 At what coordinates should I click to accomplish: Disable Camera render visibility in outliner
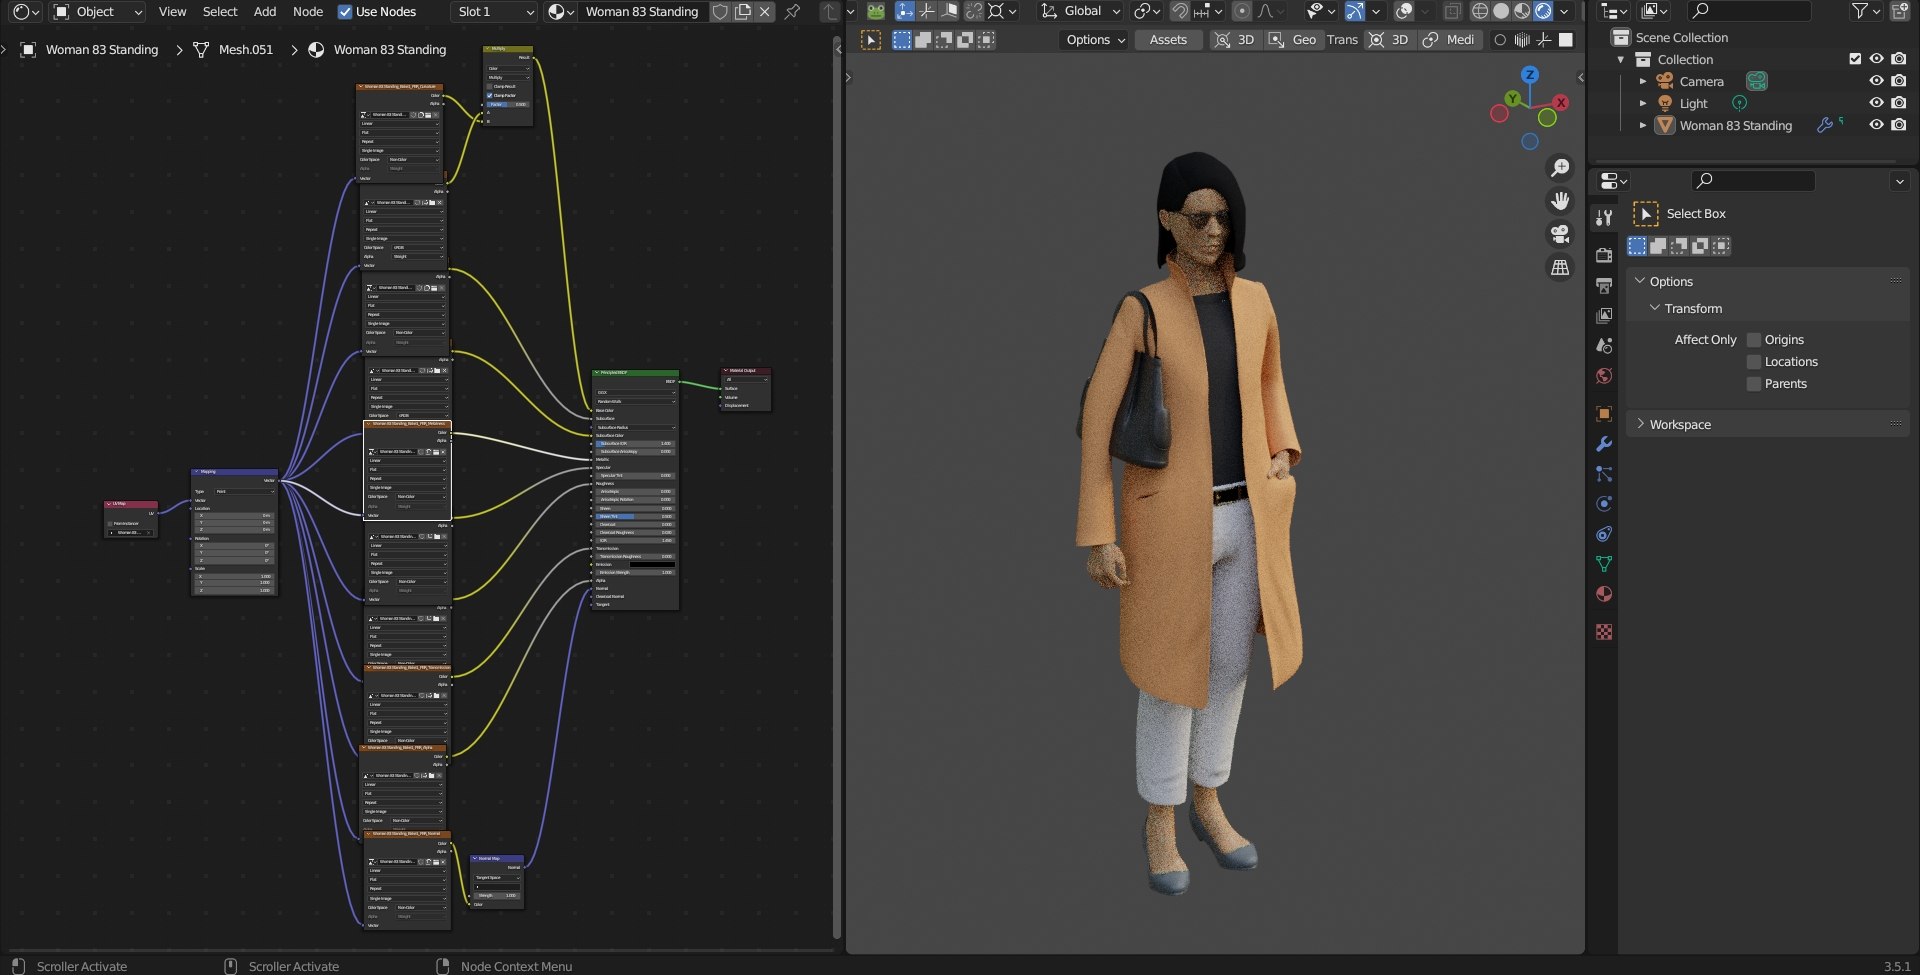click(x=1898, y=81)
